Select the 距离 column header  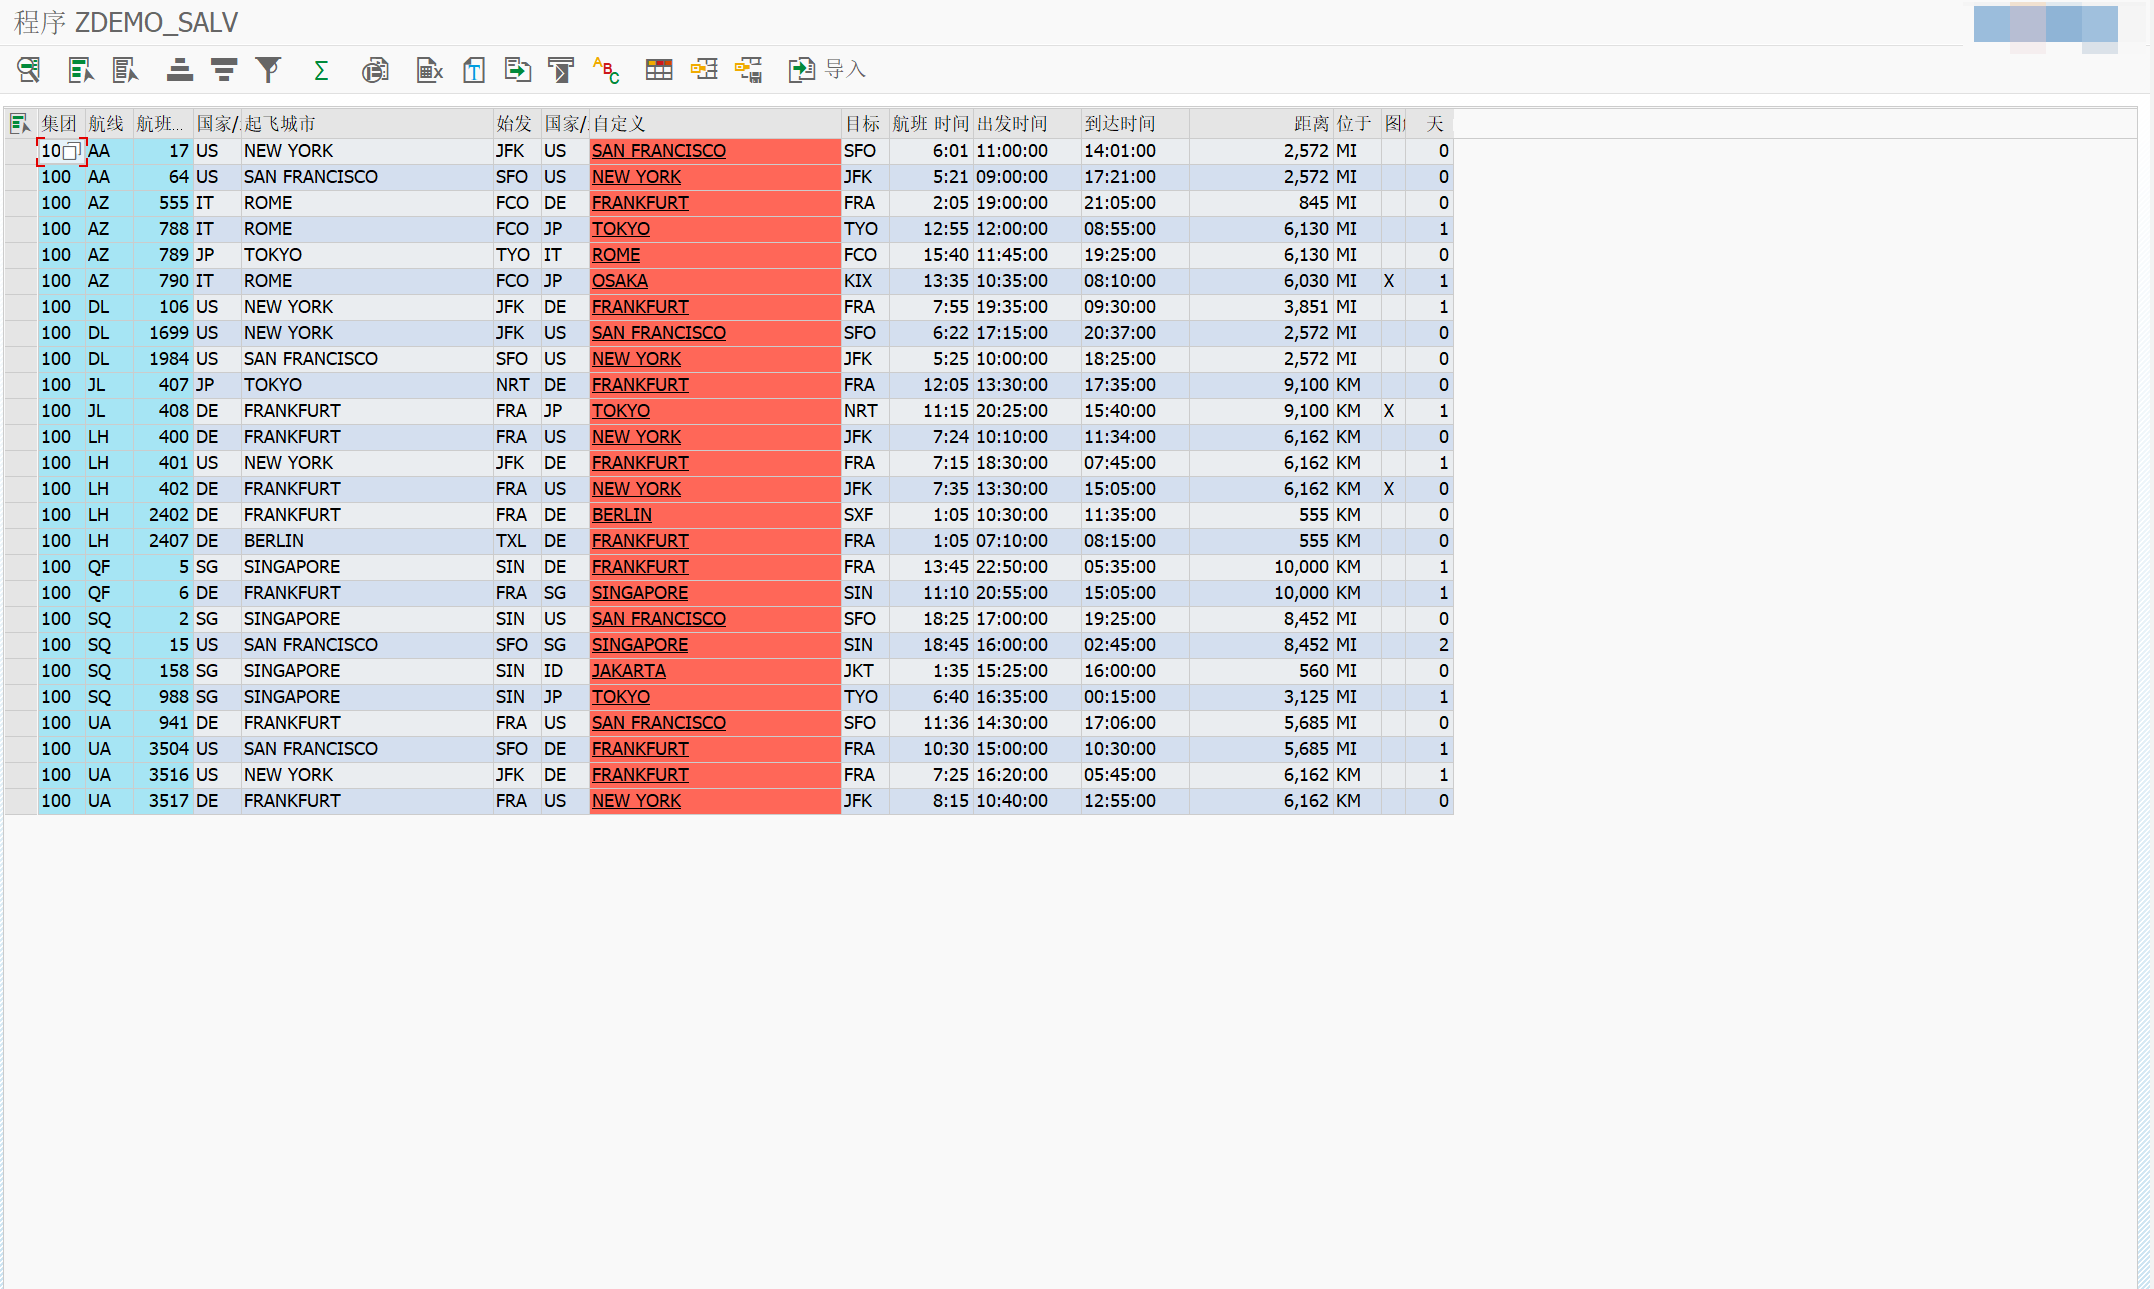click(1310, 123)
